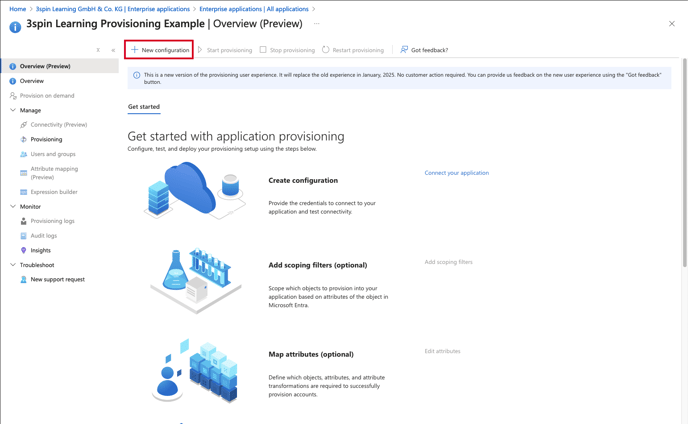Collapse the sidebar with double-chevron icon
This screenshot has width=688, height=424.
point(113,50)
